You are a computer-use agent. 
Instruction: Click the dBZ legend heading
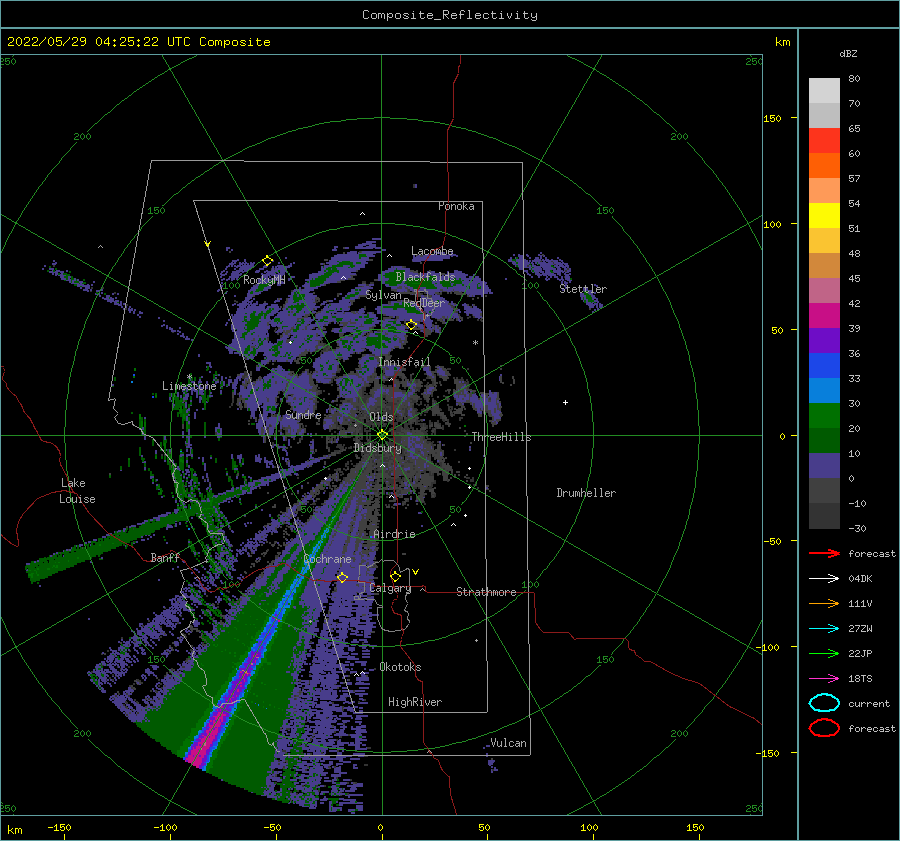click(848, 53)
